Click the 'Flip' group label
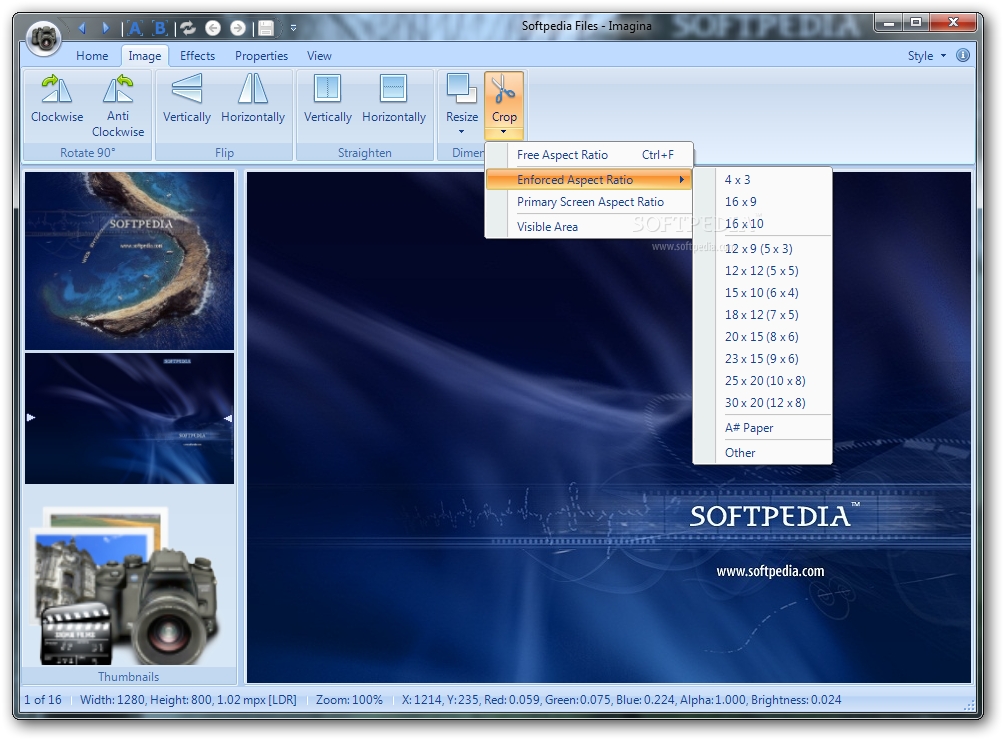Screen dimensions: 1004x740 click(224, 153)
